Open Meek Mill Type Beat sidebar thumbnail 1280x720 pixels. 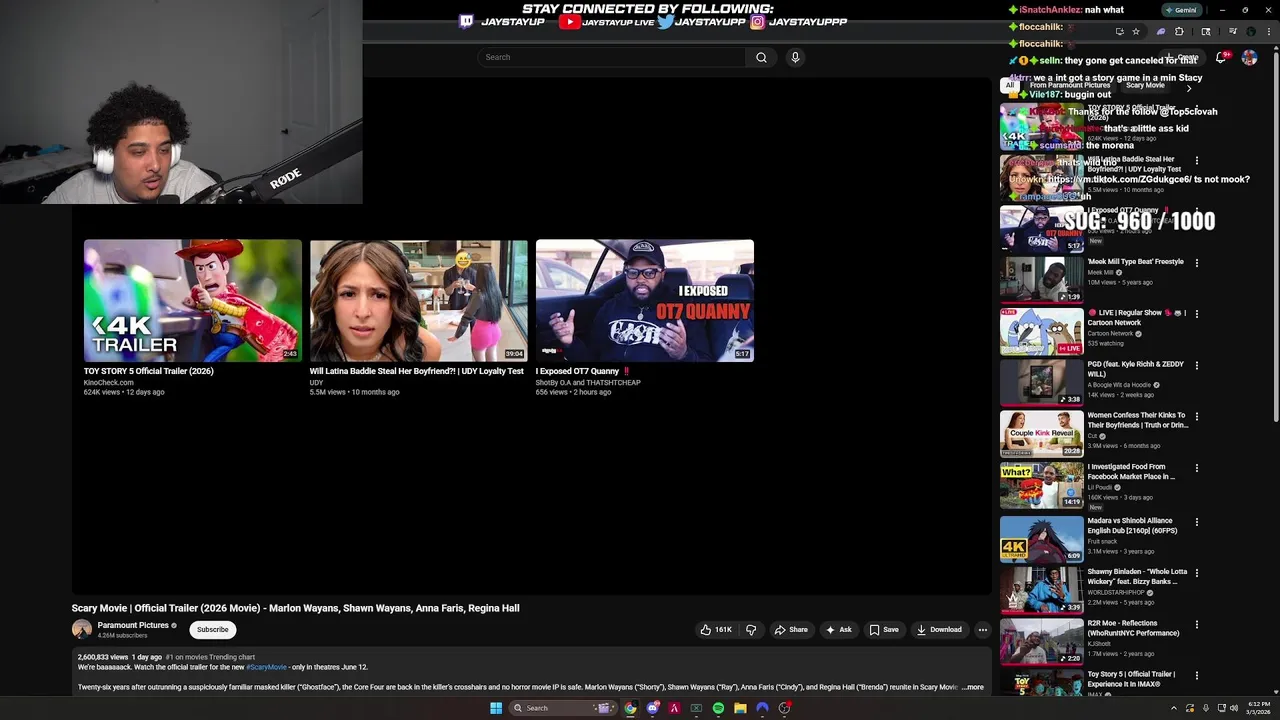coord(1041,280)
